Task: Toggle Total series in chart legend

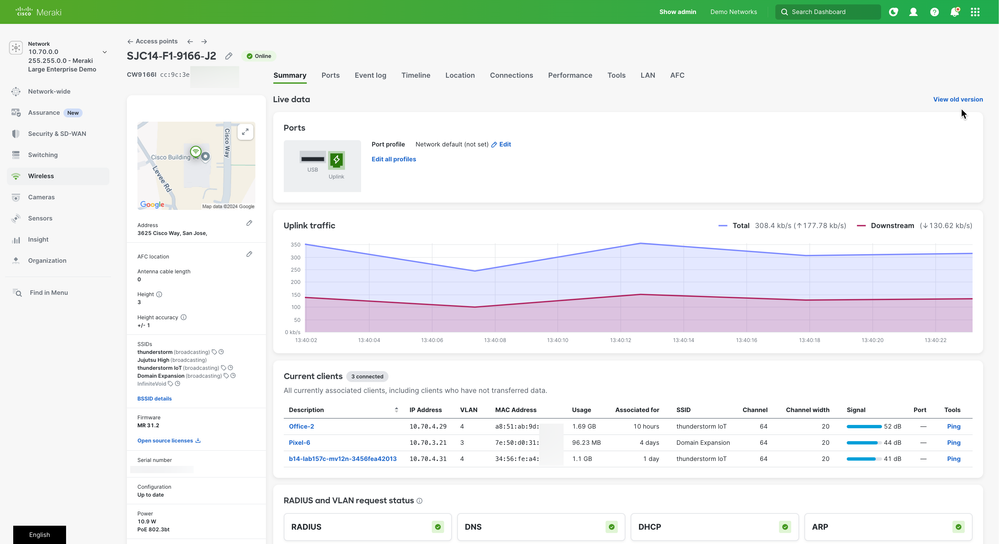Action: pos(740,226)
